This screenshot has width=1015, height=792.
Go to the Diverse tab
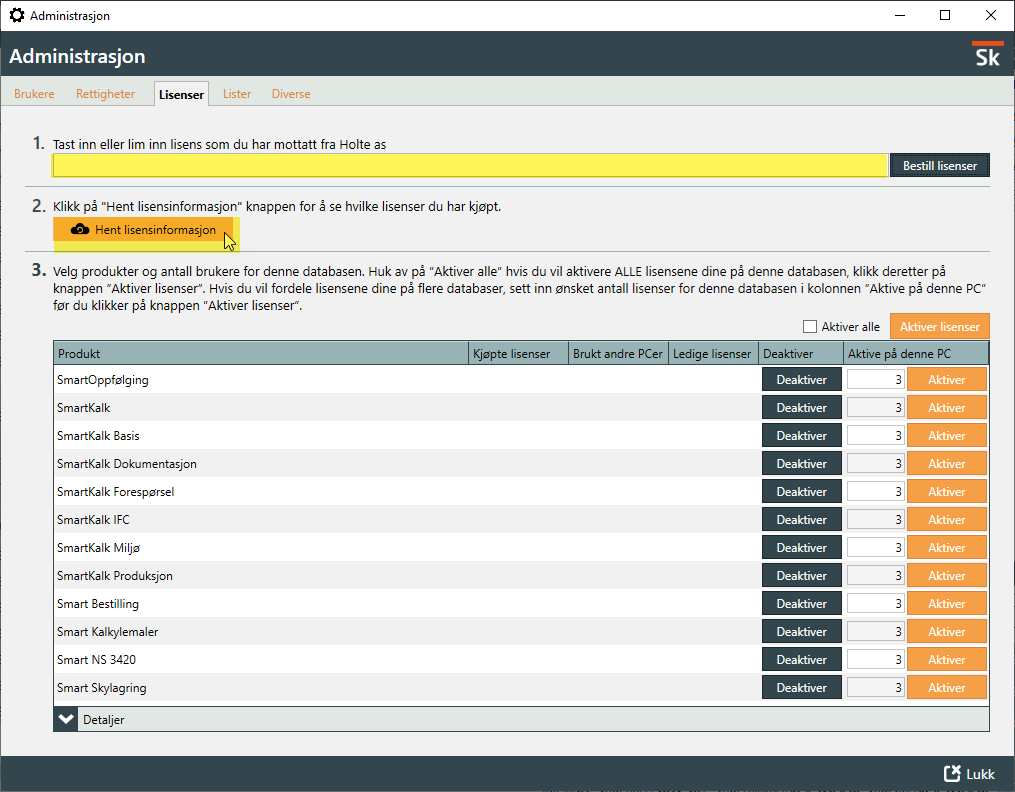[291, 94]
